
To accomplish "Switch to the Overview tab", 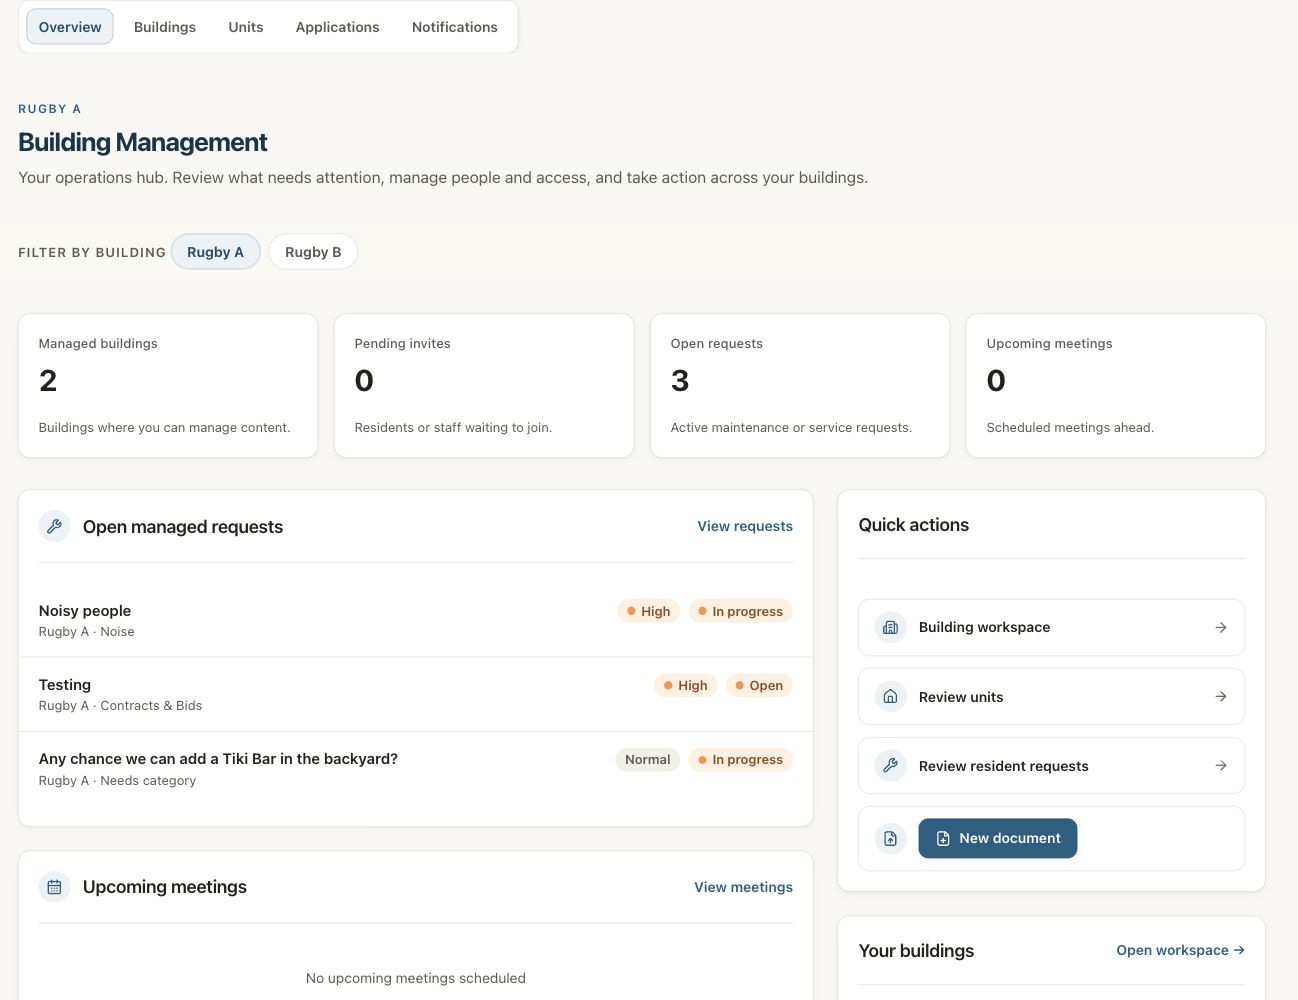I will tap(70, 27).
